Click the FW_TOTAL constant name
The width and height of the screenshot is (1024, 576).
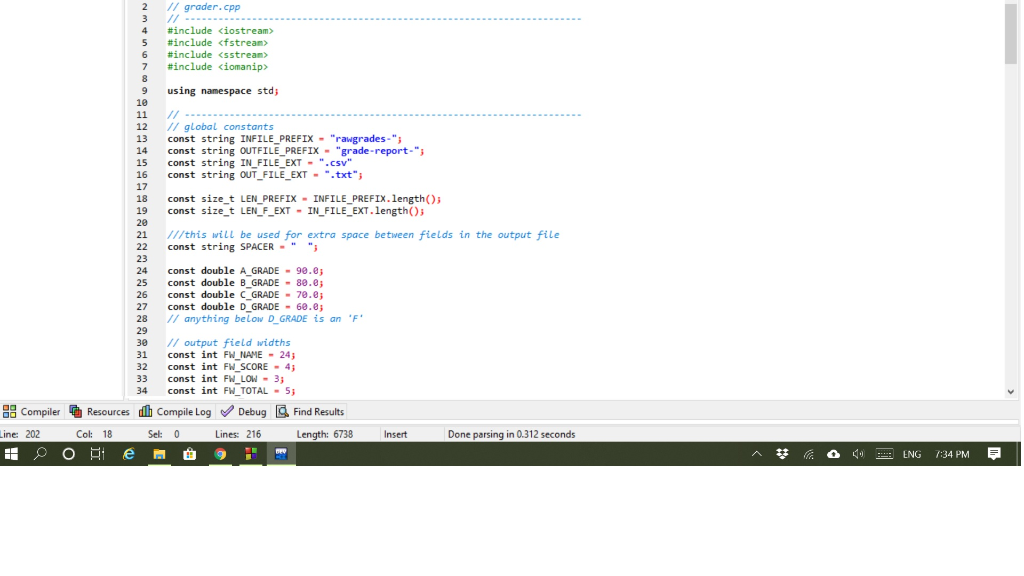coord(246,391)
